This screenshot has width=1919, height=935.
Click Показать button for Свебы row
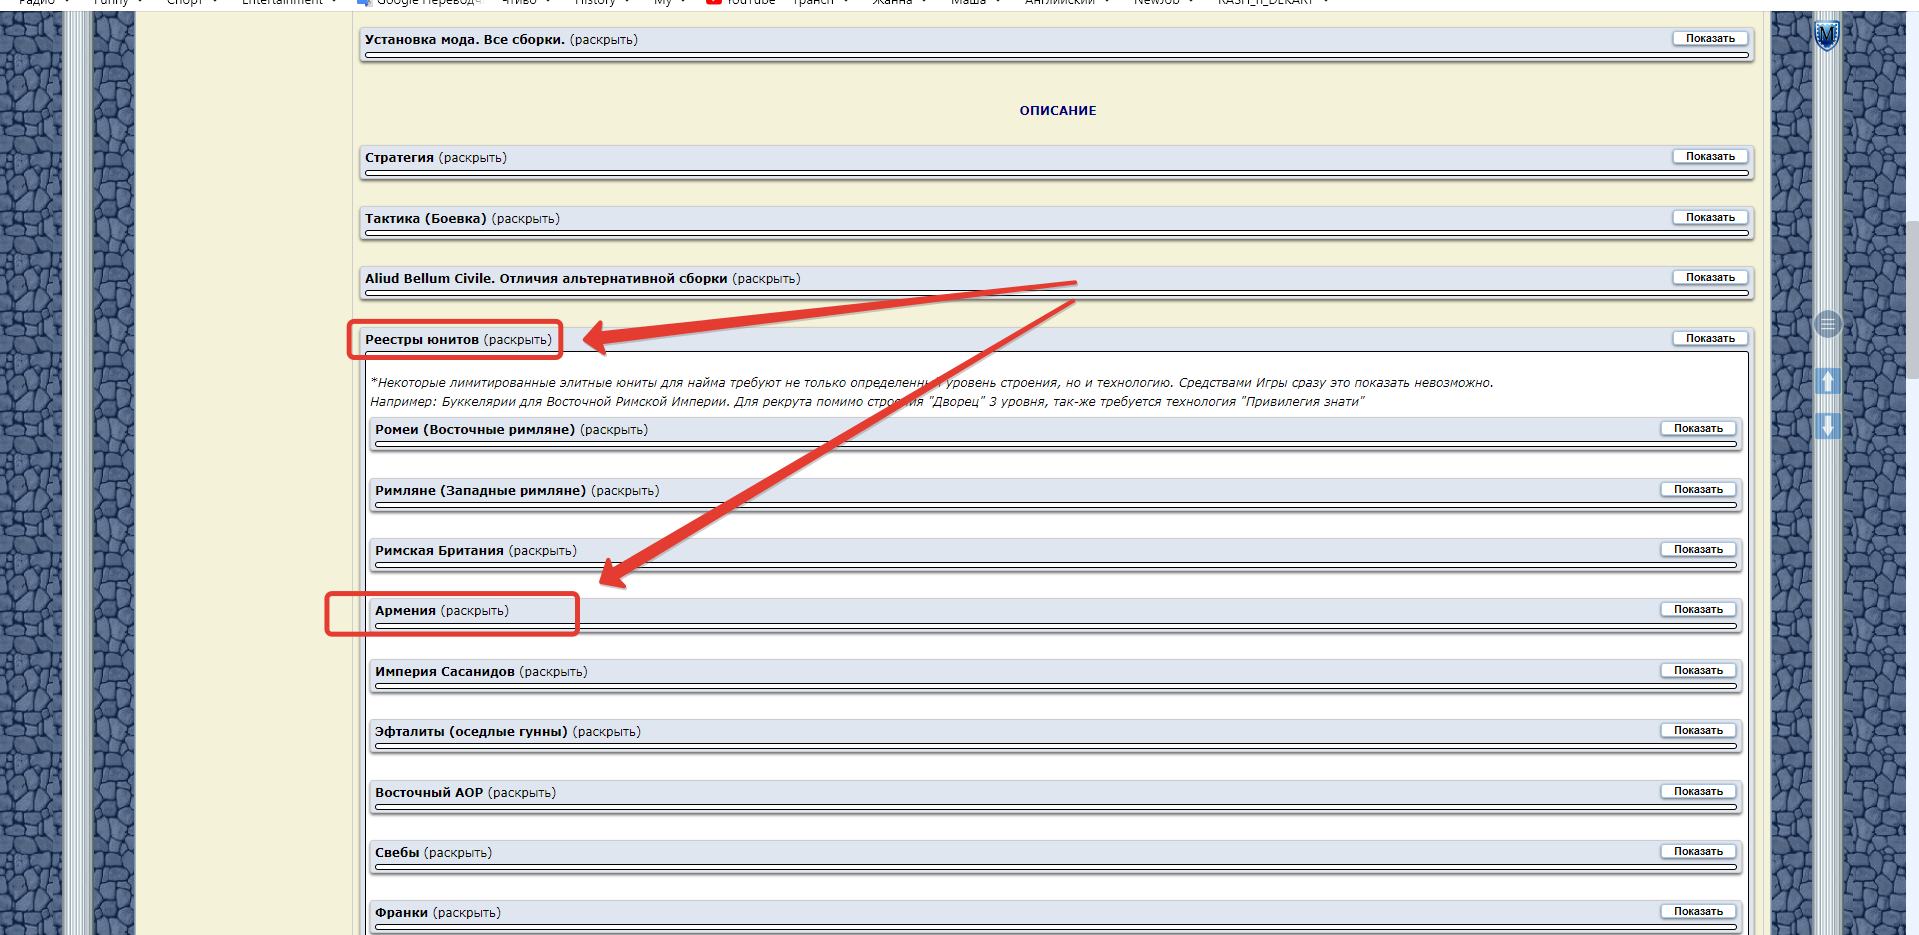1698,852
